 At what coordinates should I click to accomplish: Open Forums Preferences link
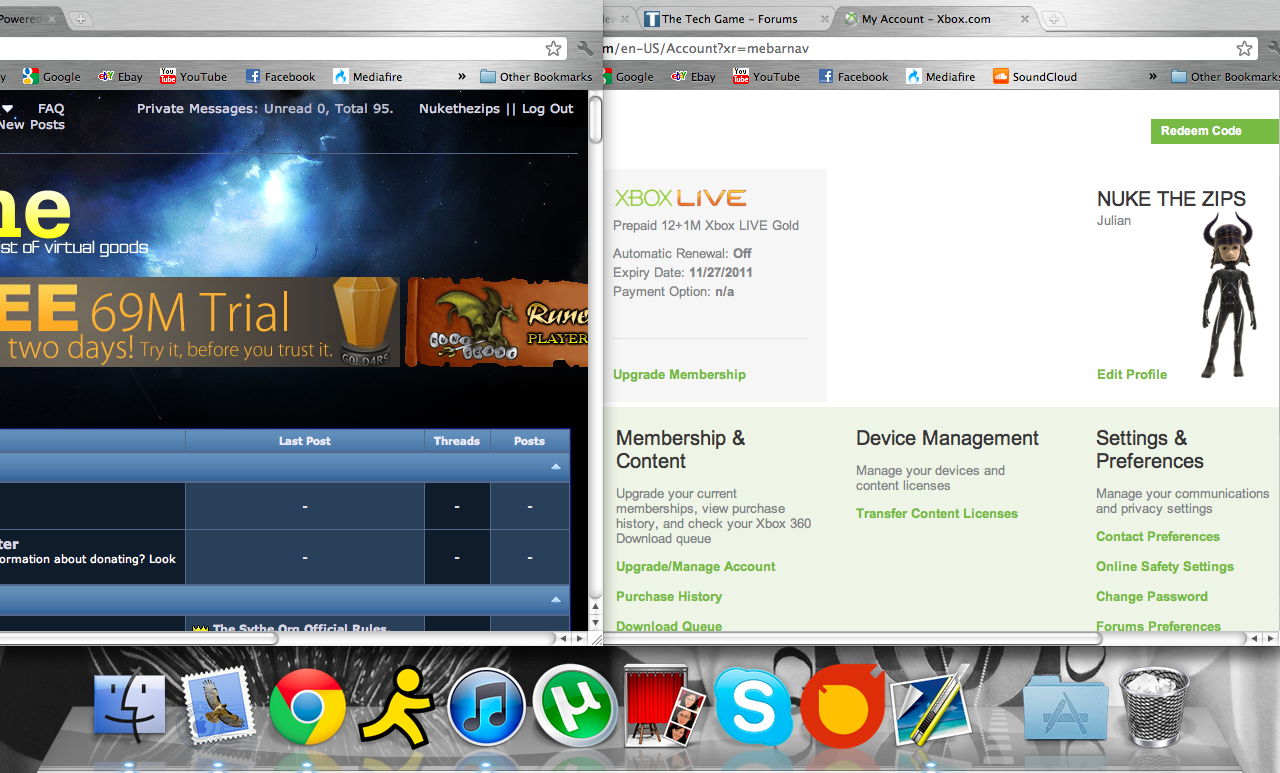(x=1158, y=625)
